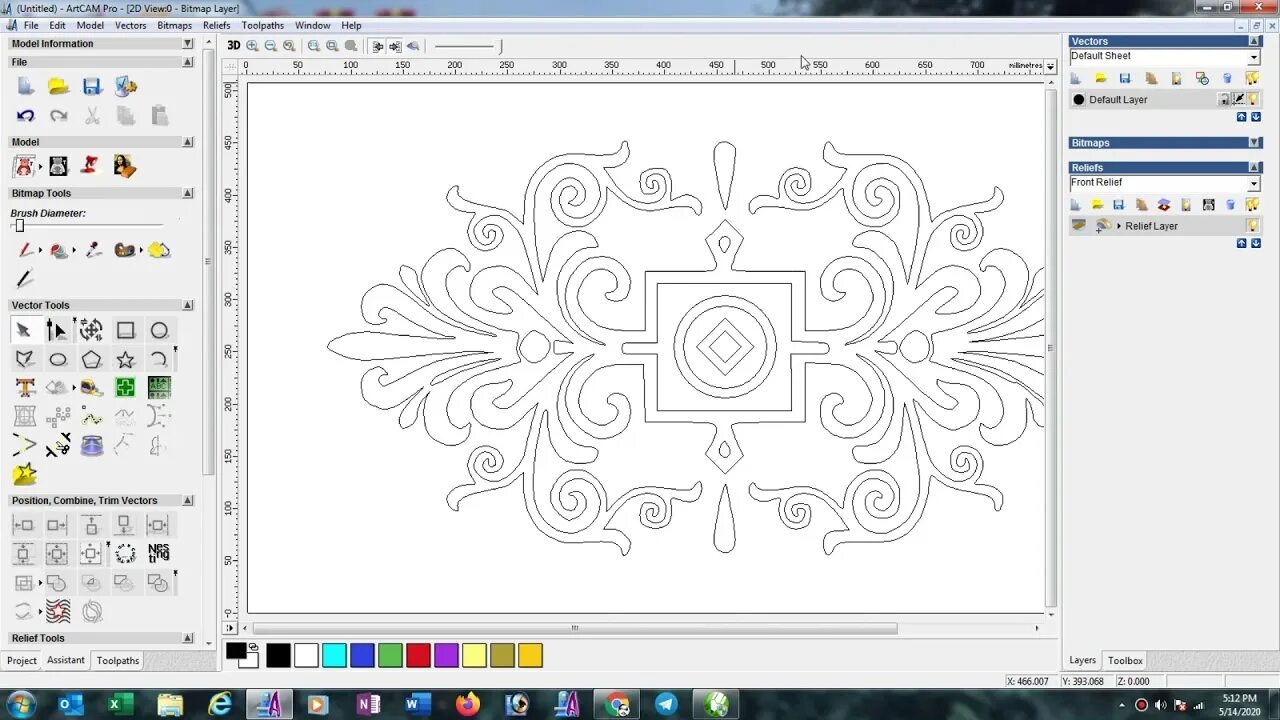Click the Default Layer colour dot
Screen dimensions: 1280x720
coord(1079,99)
